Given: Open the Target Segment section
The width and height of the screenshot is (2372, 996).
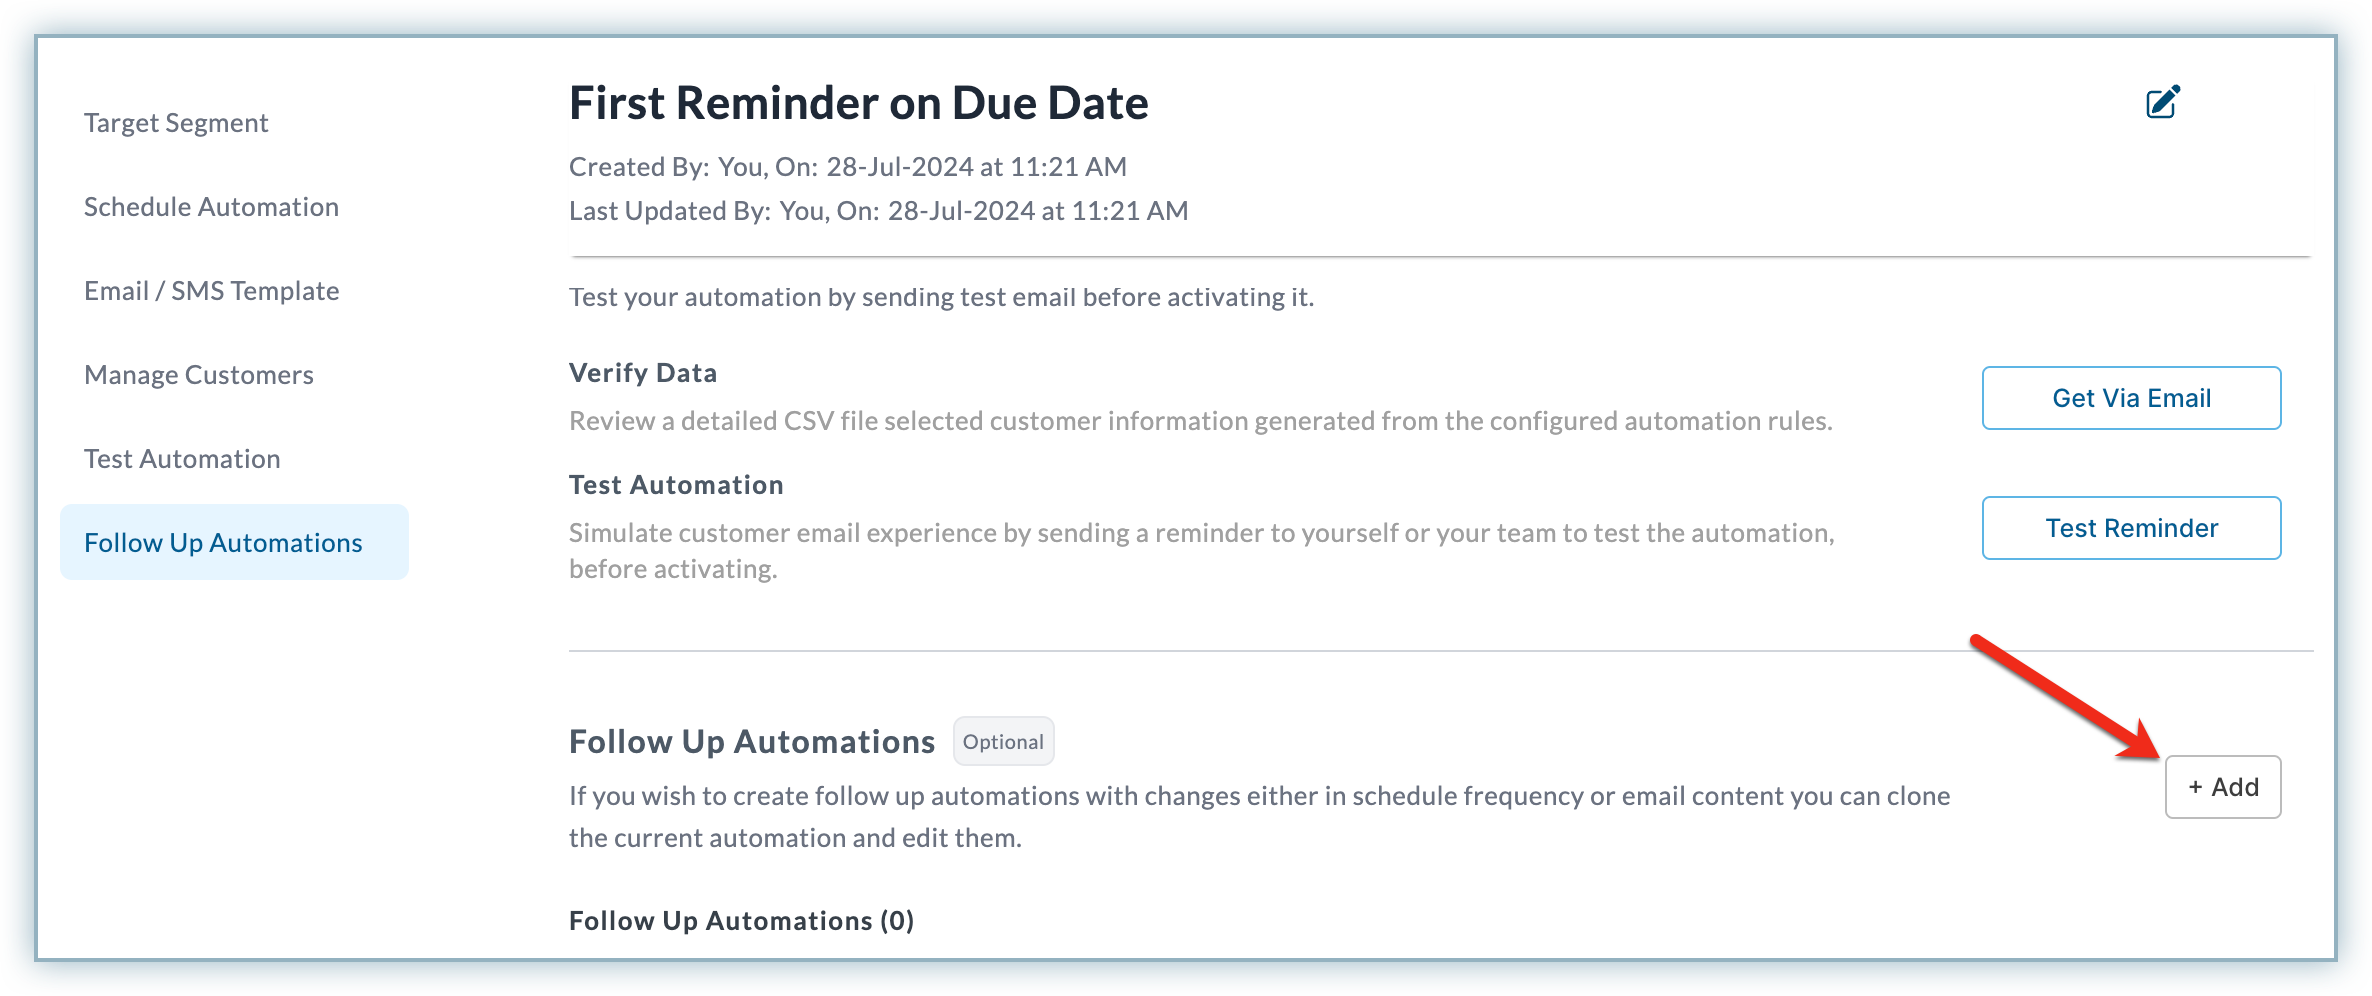Looking at the screenshot, I should pyautogui.click(x=176, y=123).
